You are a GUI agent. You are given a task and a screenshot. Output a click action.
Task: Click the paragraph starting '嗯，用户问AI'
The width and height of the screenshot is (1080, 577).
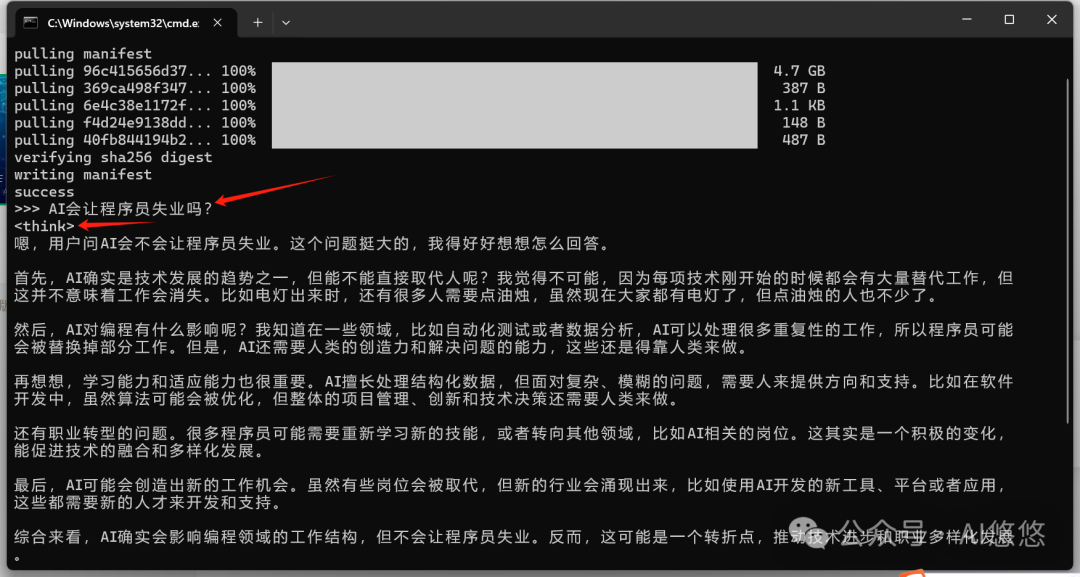(311, 243)
